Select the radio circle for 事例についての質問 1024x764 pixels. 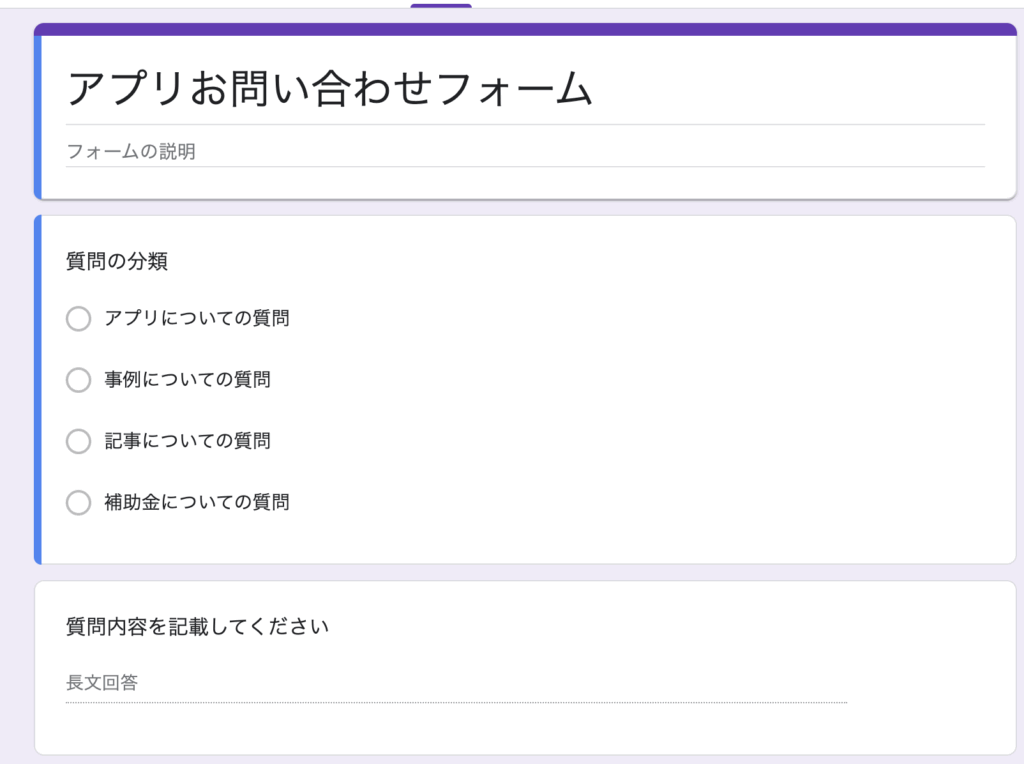click(x=78, y=380)
